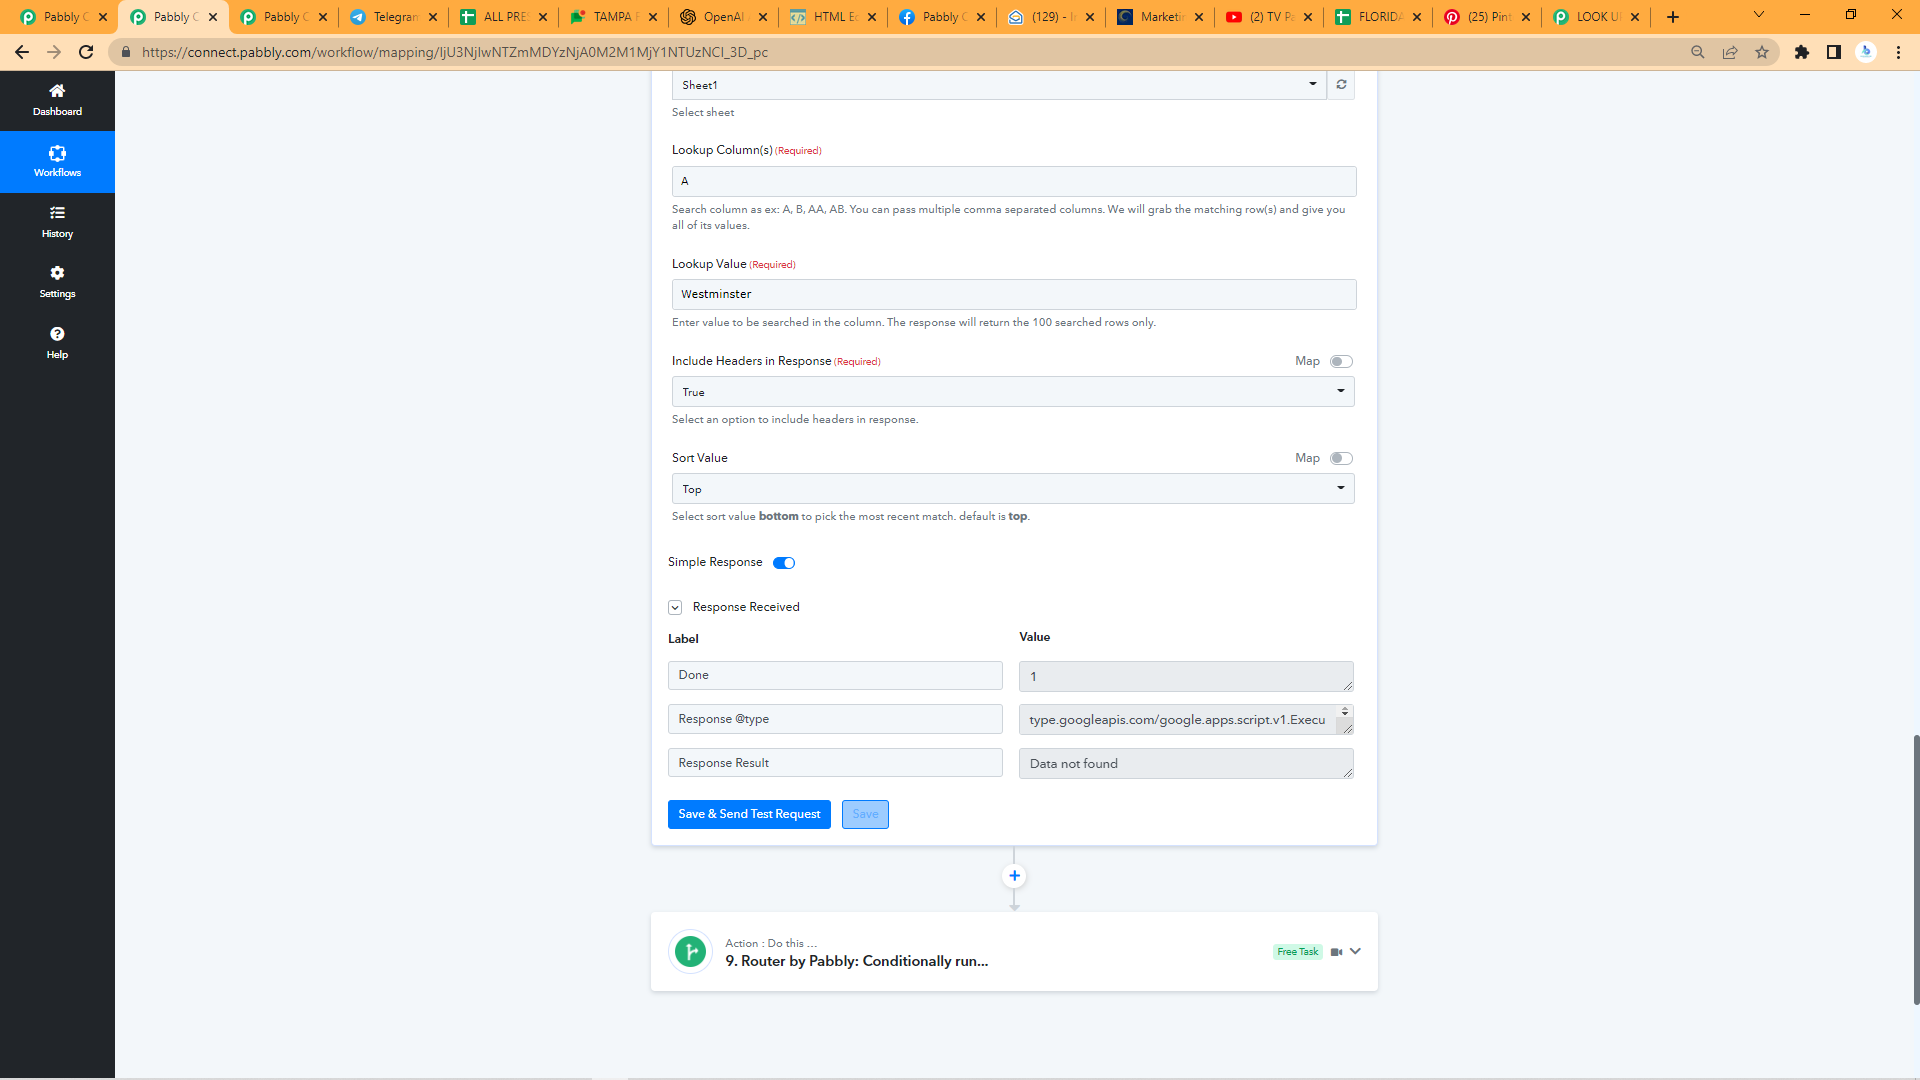Click the Lookup Value Westminster field
Screen dimensions: 1920x1080
tap(1014, 294)
